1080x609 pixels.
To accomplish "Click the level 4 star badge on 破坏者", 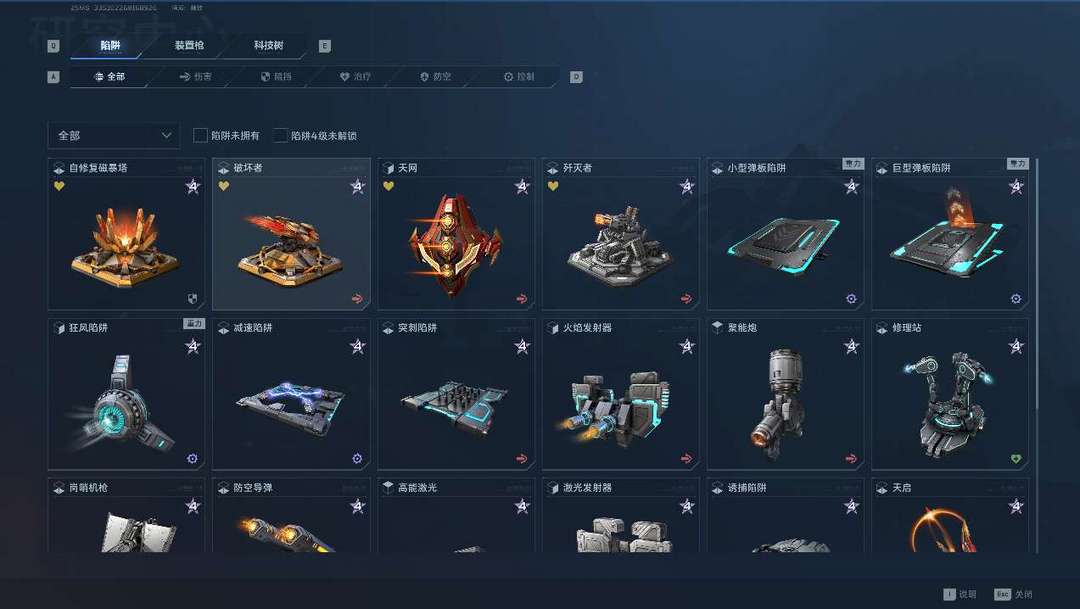I will 357,186.
